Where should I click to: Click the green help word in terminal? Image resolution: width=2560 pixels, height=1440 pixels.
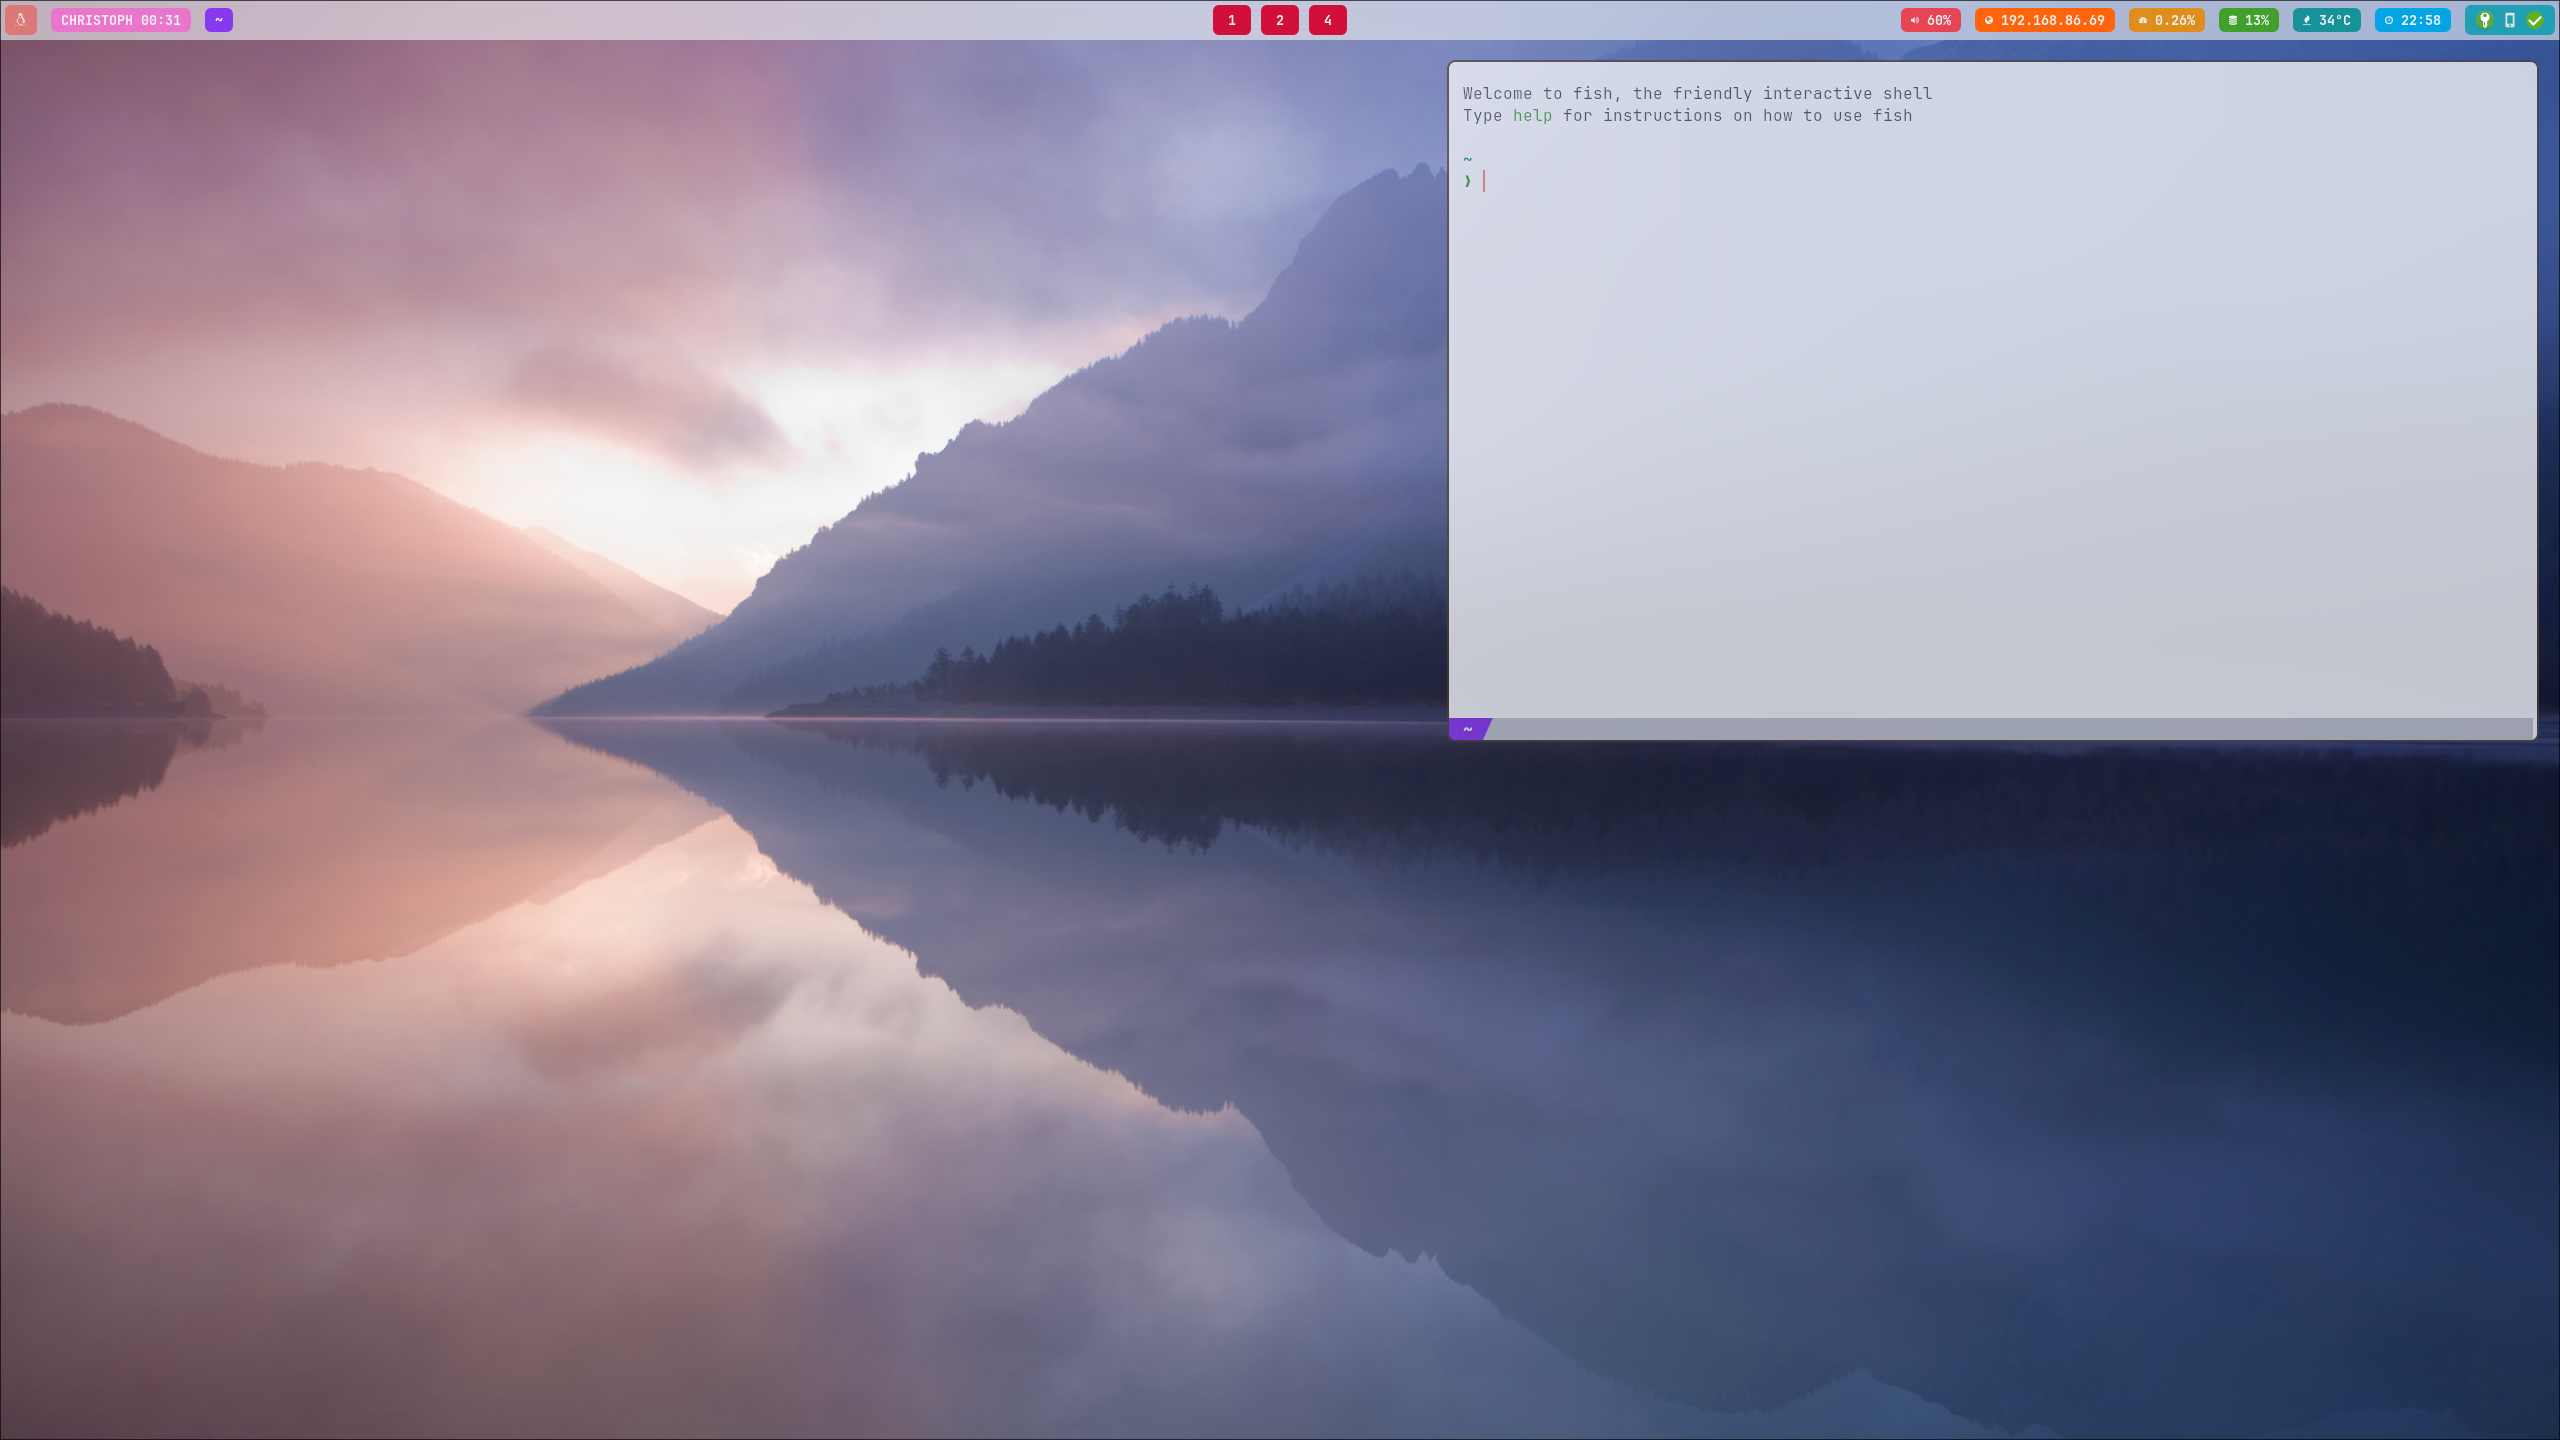[1532, 116]
